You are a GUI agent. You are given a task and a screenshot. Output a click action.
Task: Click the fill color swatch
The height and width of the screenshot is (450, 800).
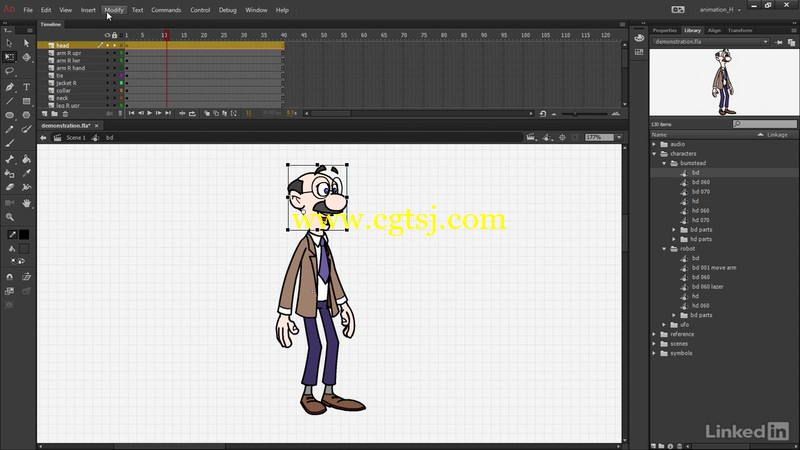pyautogui.click(x=23, y=249)
